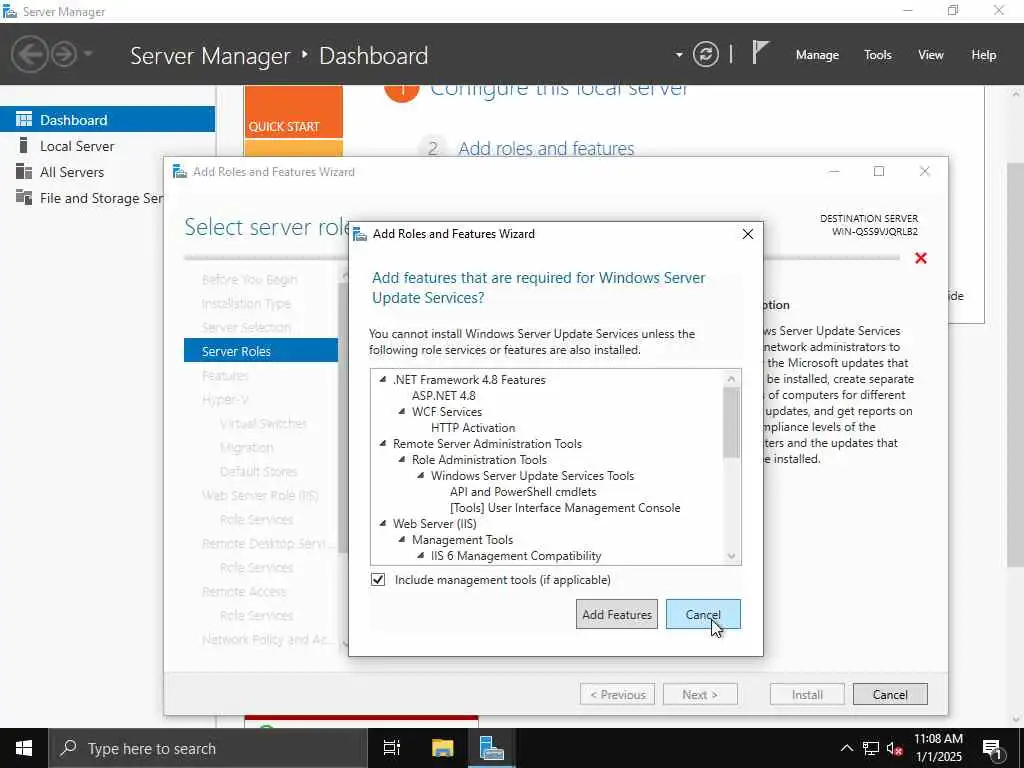
Task: Click the QUICK START tile
Action: [x=293, y=111]
